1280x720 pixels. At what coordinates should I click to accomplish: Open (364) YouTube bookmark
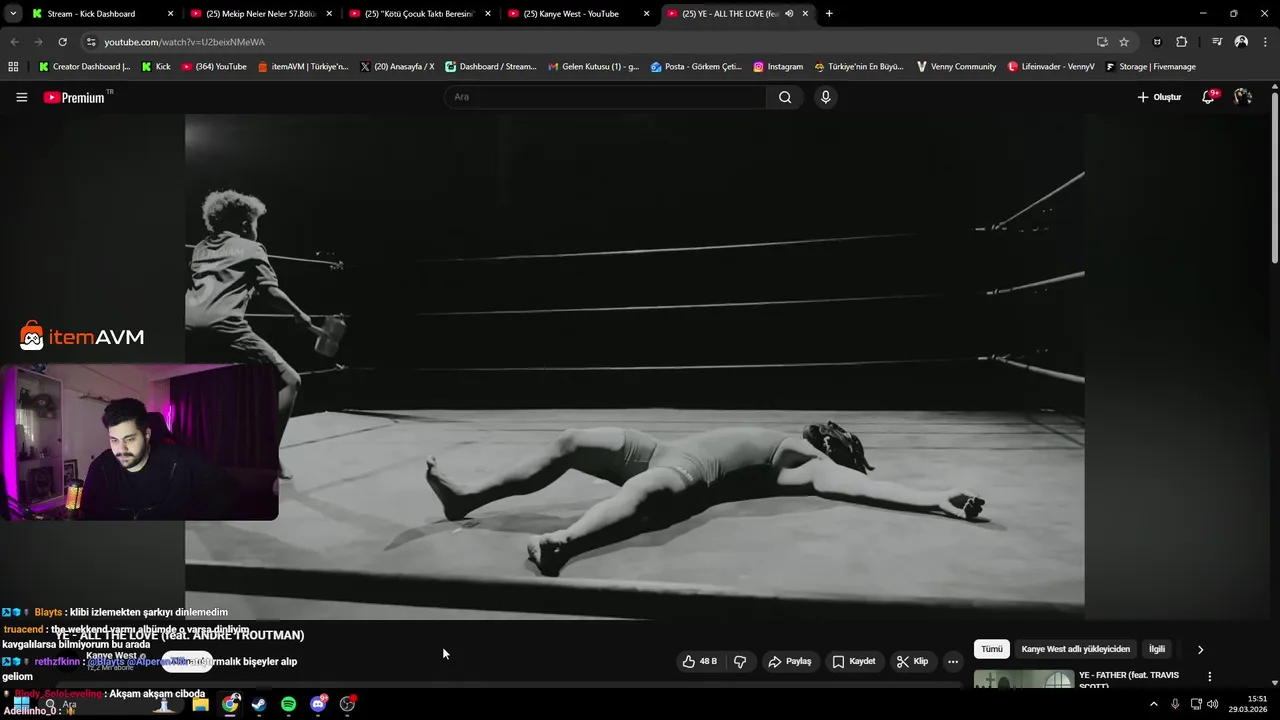pyautogui.click(x=214, y=67)
